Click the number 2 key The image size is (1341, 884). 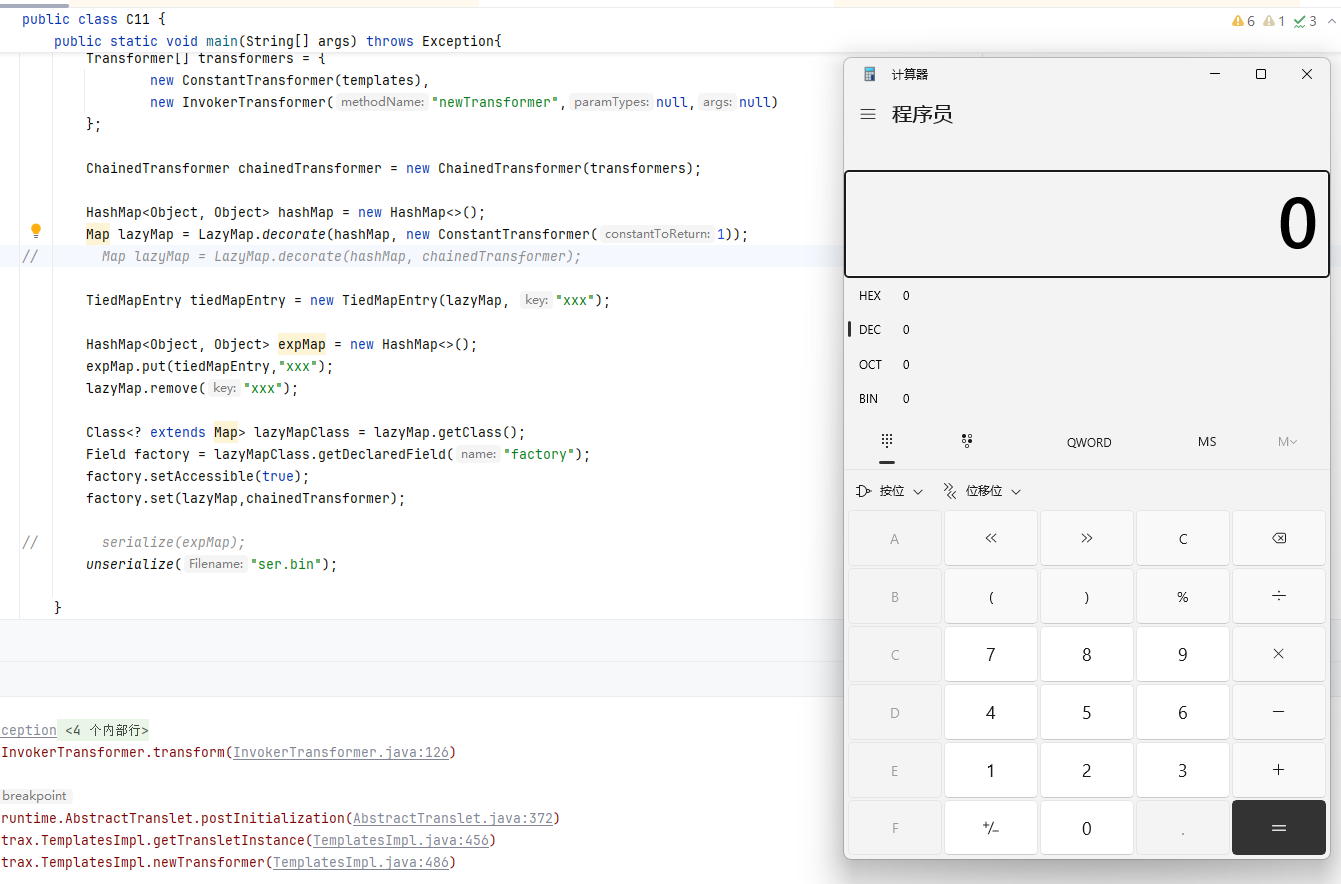click(x=1087, y=771)
